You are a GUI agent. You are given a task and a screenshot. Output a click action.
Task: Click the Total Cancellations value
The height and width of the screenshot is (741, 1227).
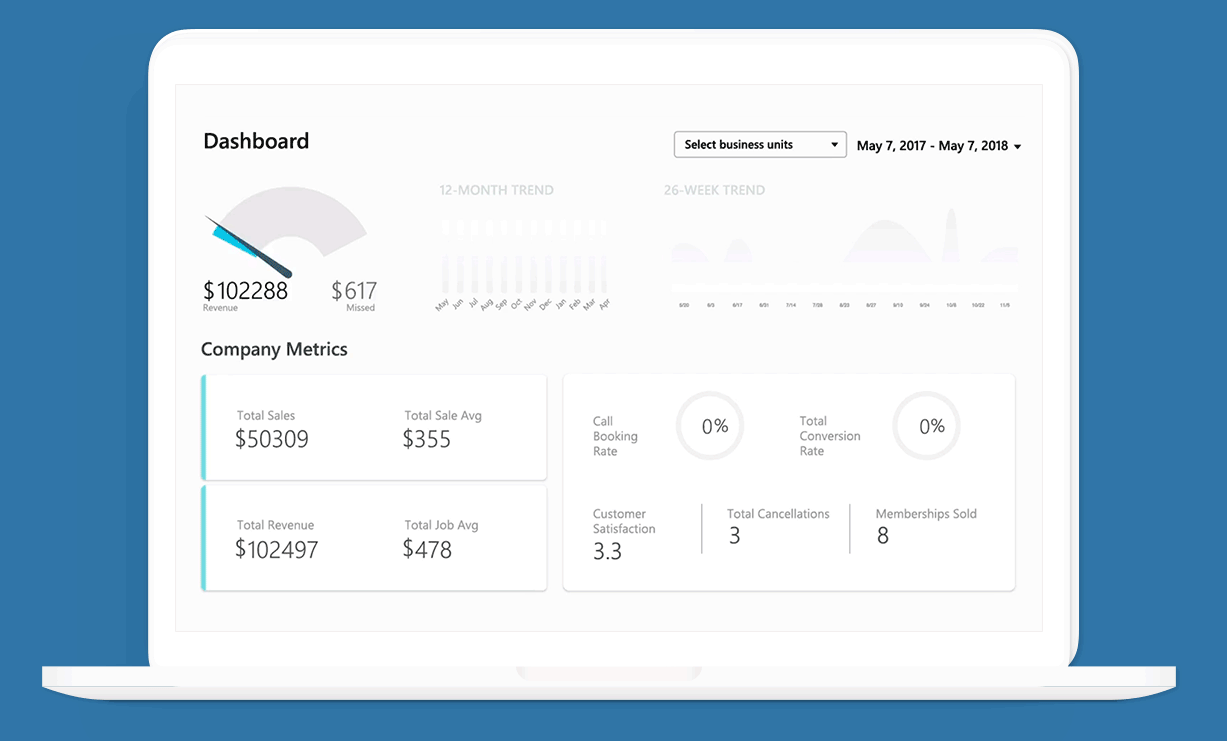[x=734, y=535]
